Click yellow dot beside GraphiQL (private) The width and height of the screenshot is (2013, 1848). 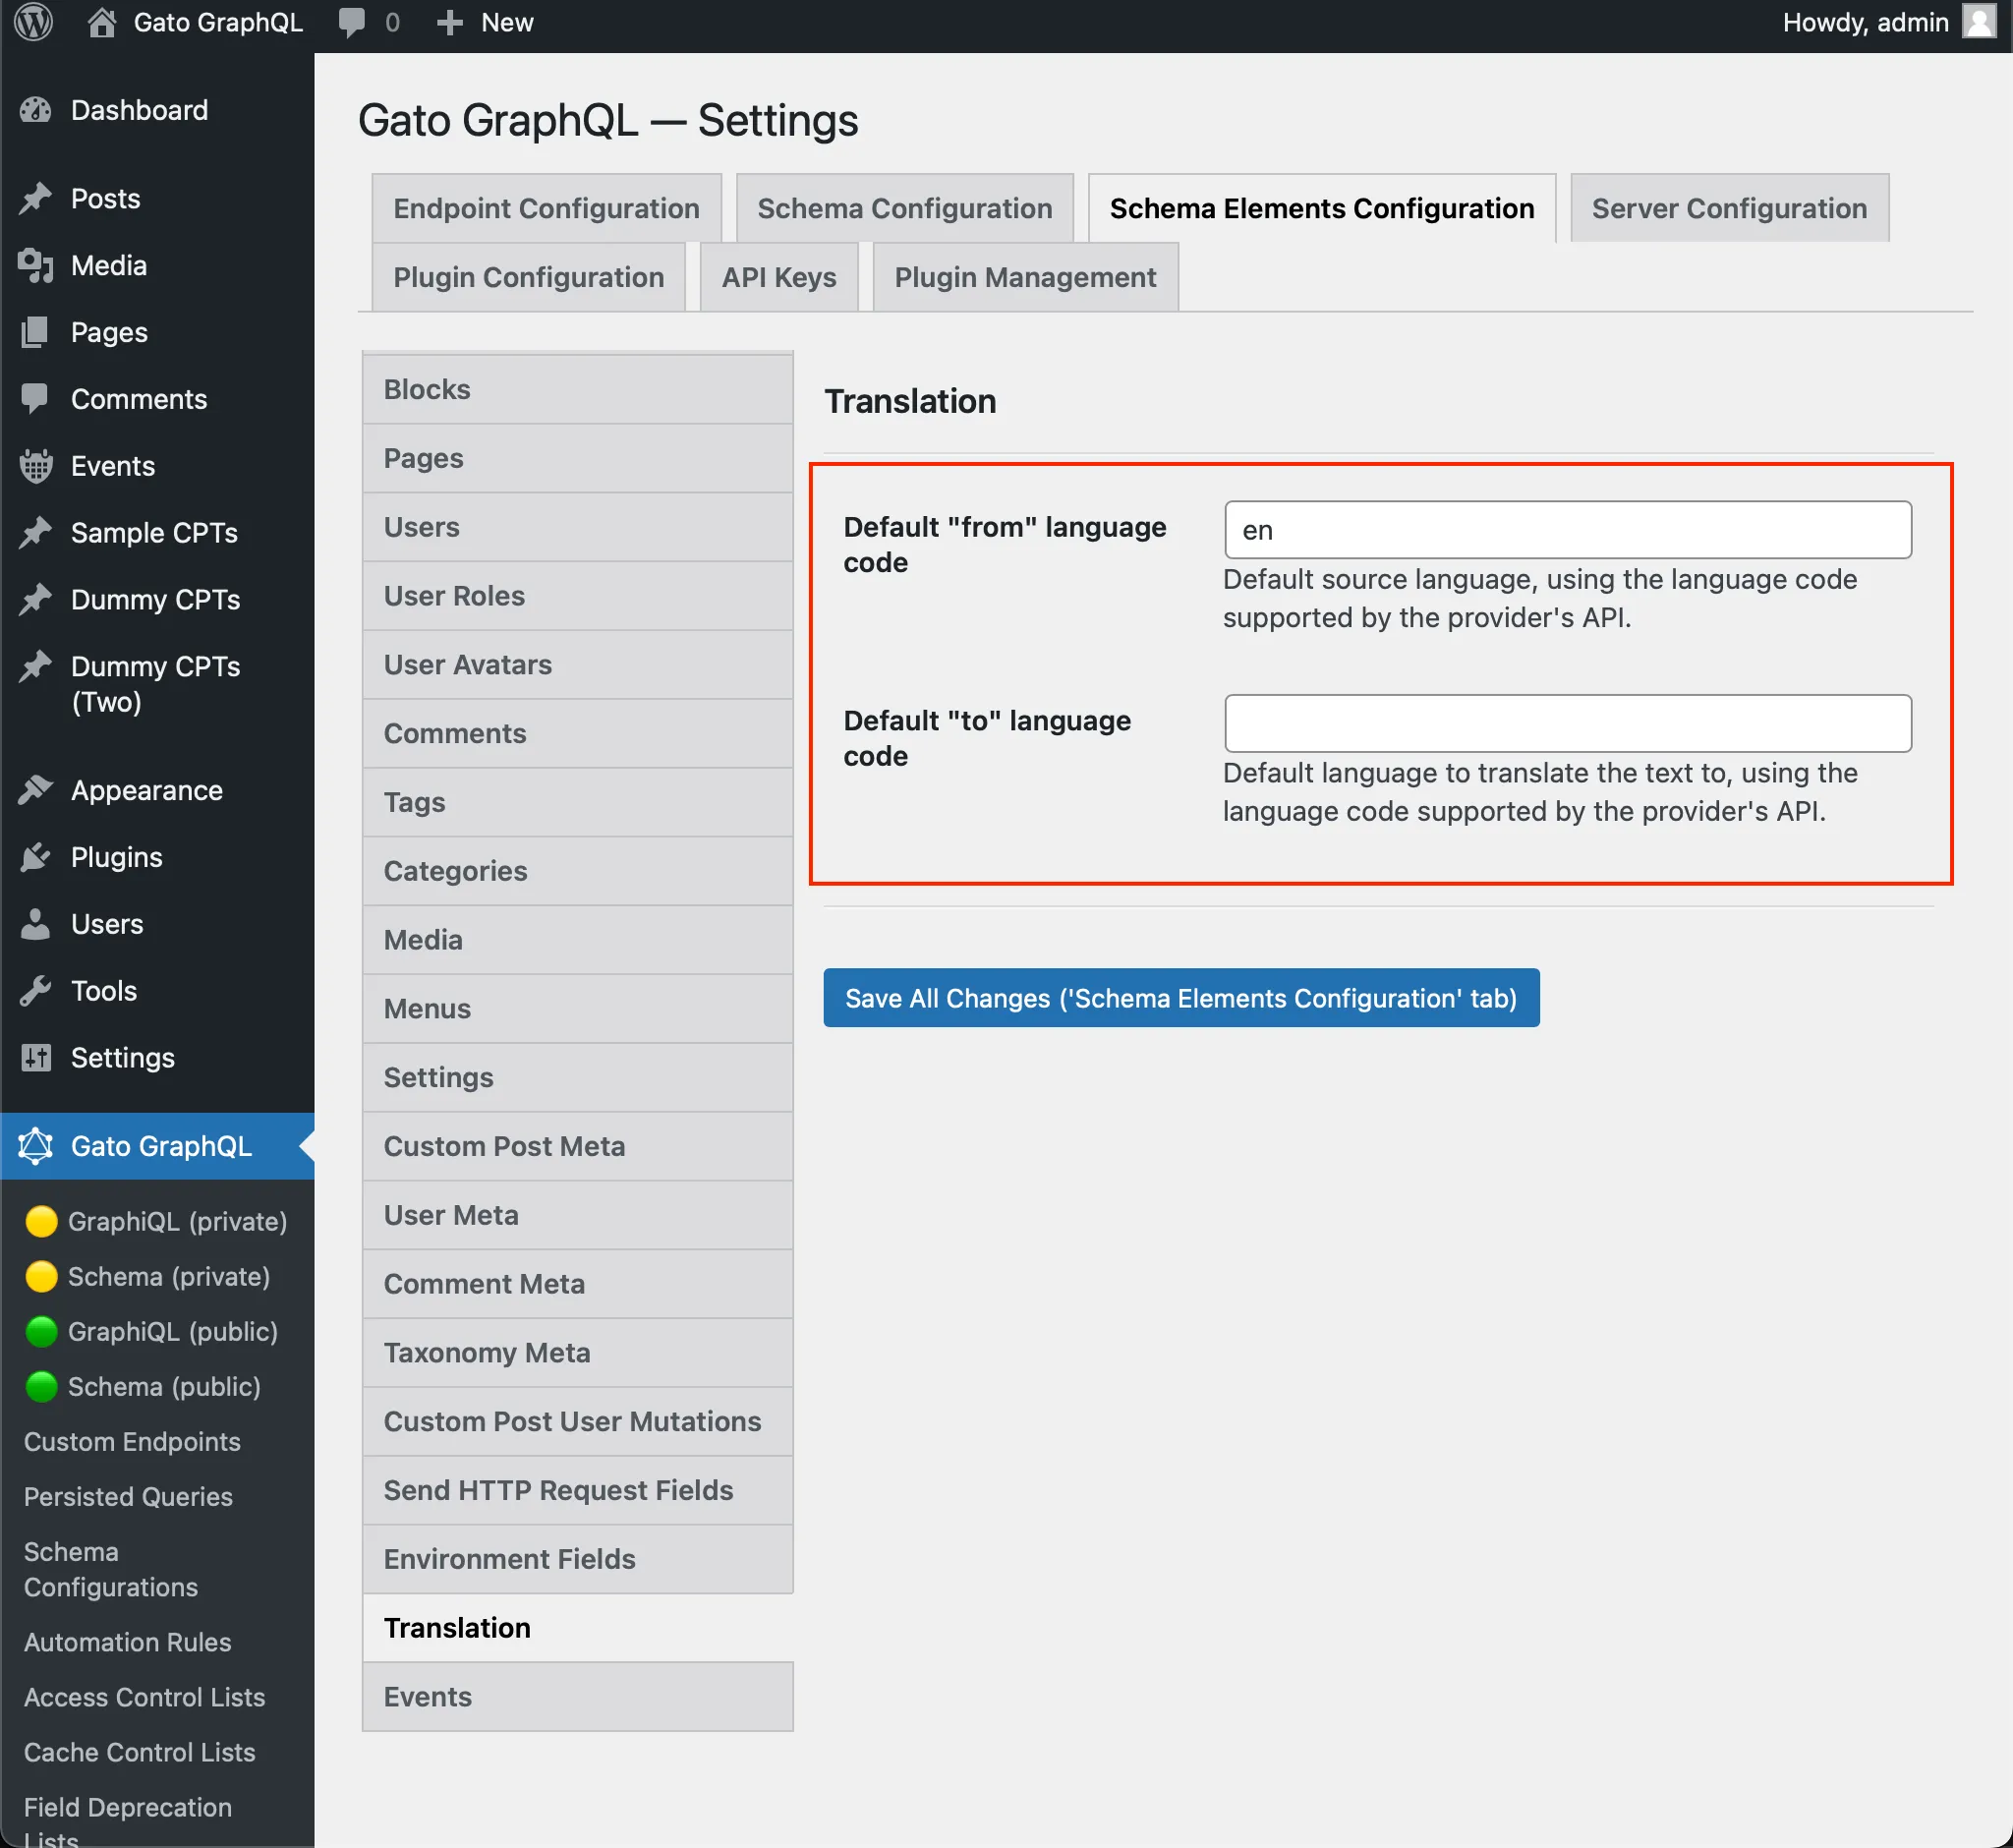41,1221
